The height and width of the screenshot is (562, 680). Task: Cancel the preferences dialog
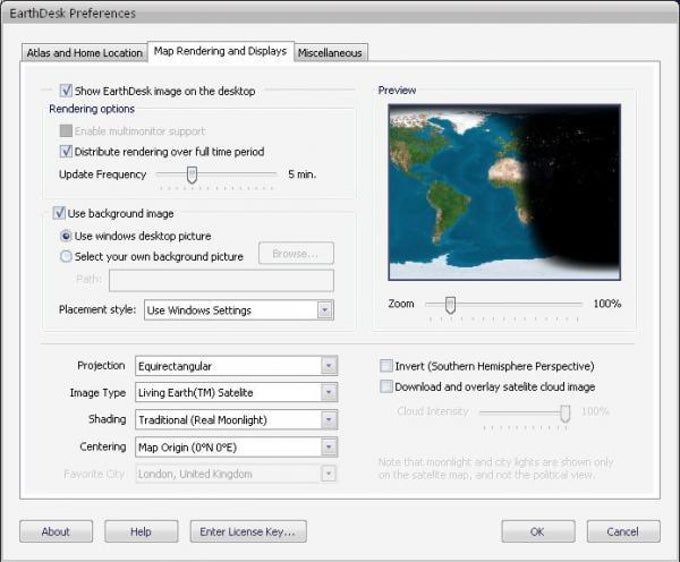623,532
